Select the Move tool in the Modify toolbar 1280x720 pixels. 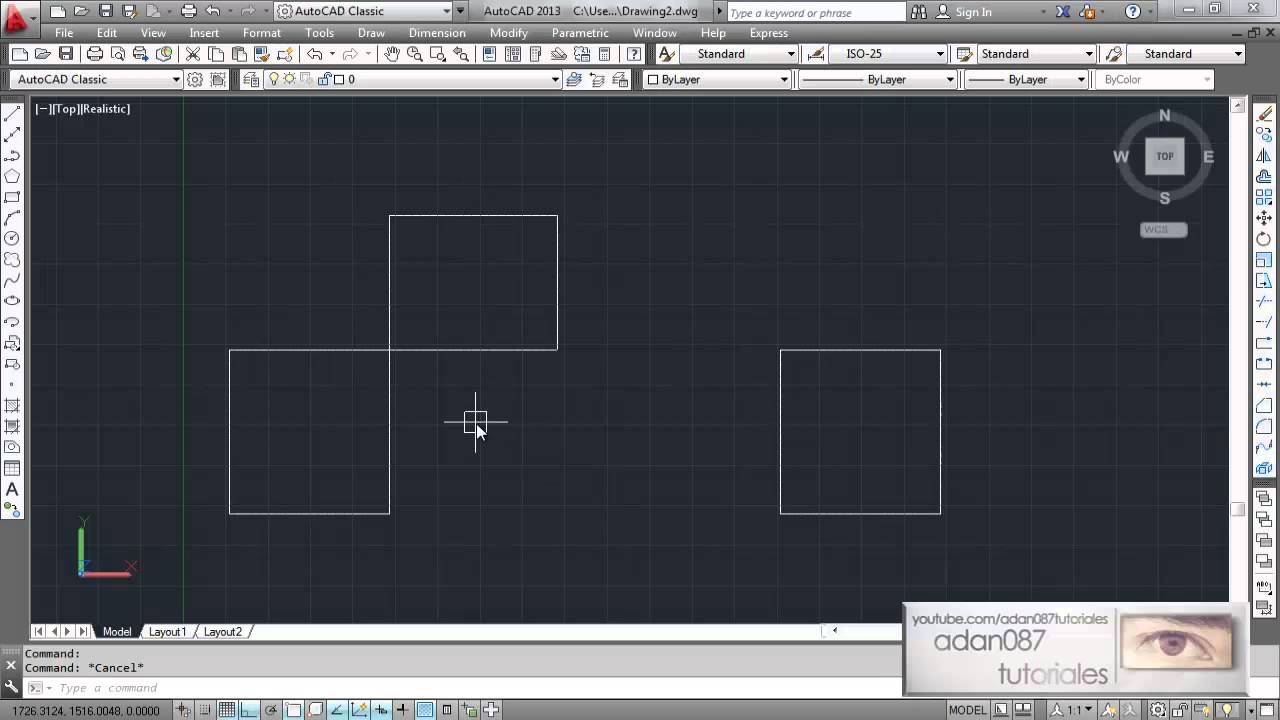1264,218
